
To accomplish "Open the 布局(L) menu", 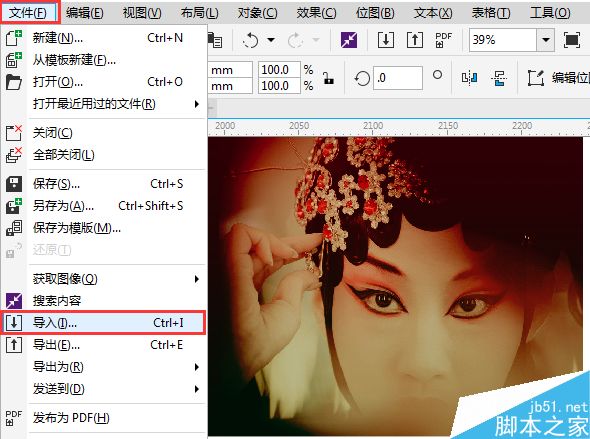I will tap(199, 13).
